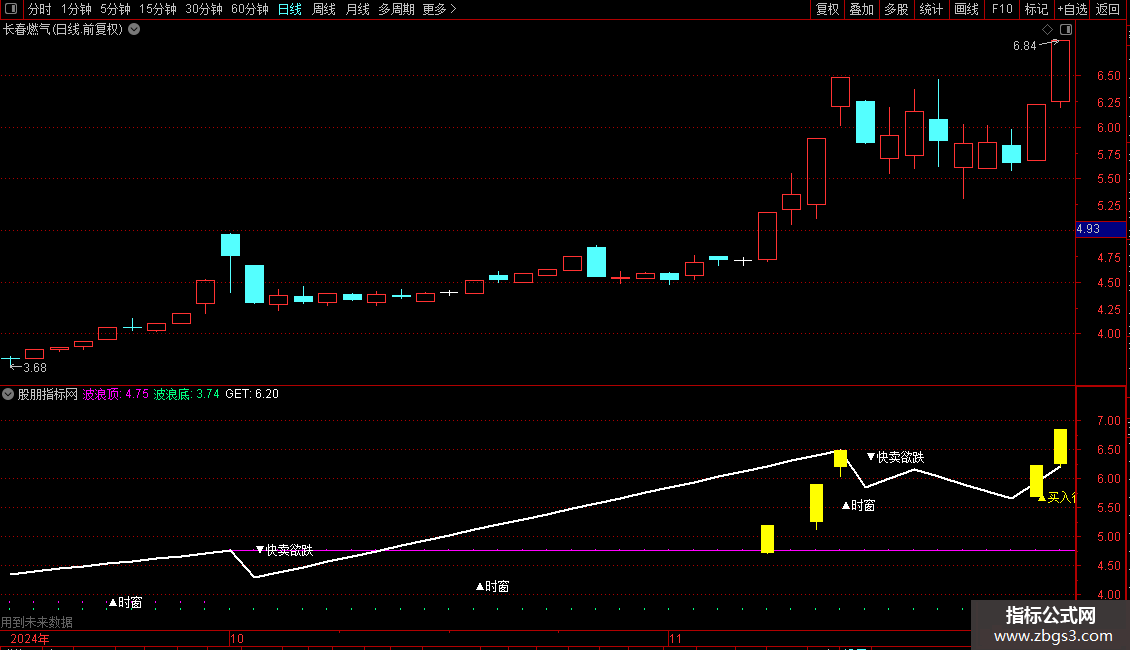Click the 快卖欲跌 marker near 6.50 level
1130x650 pixels.
coord(895,457)
